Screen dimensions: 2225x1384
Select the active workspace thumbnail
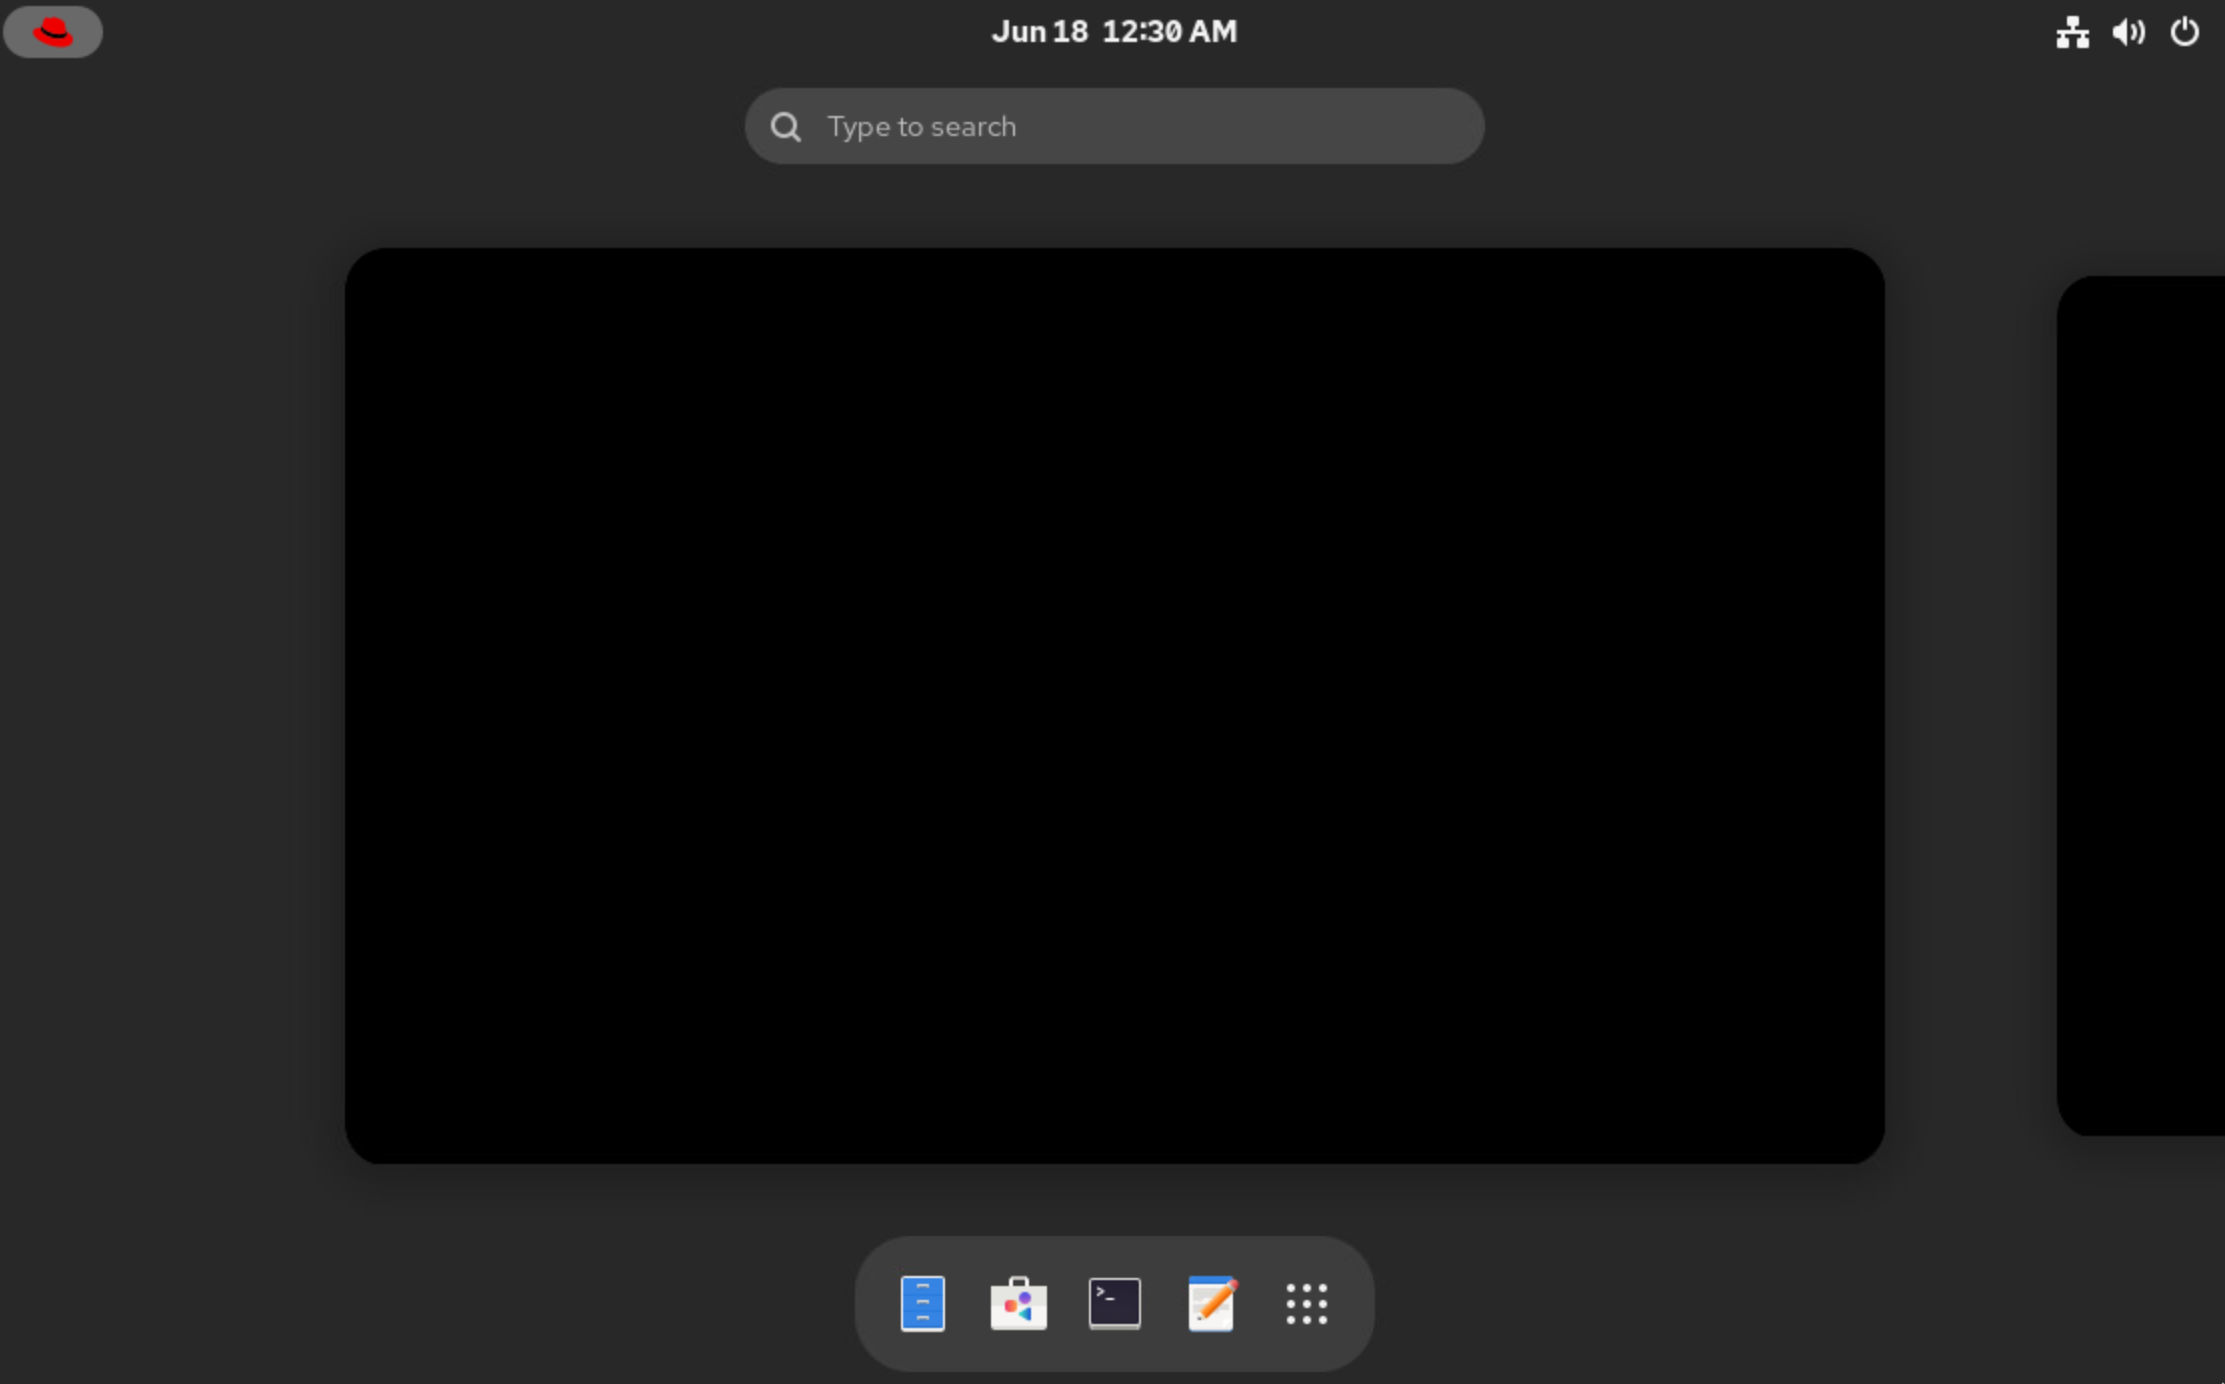pos(1112,705)
